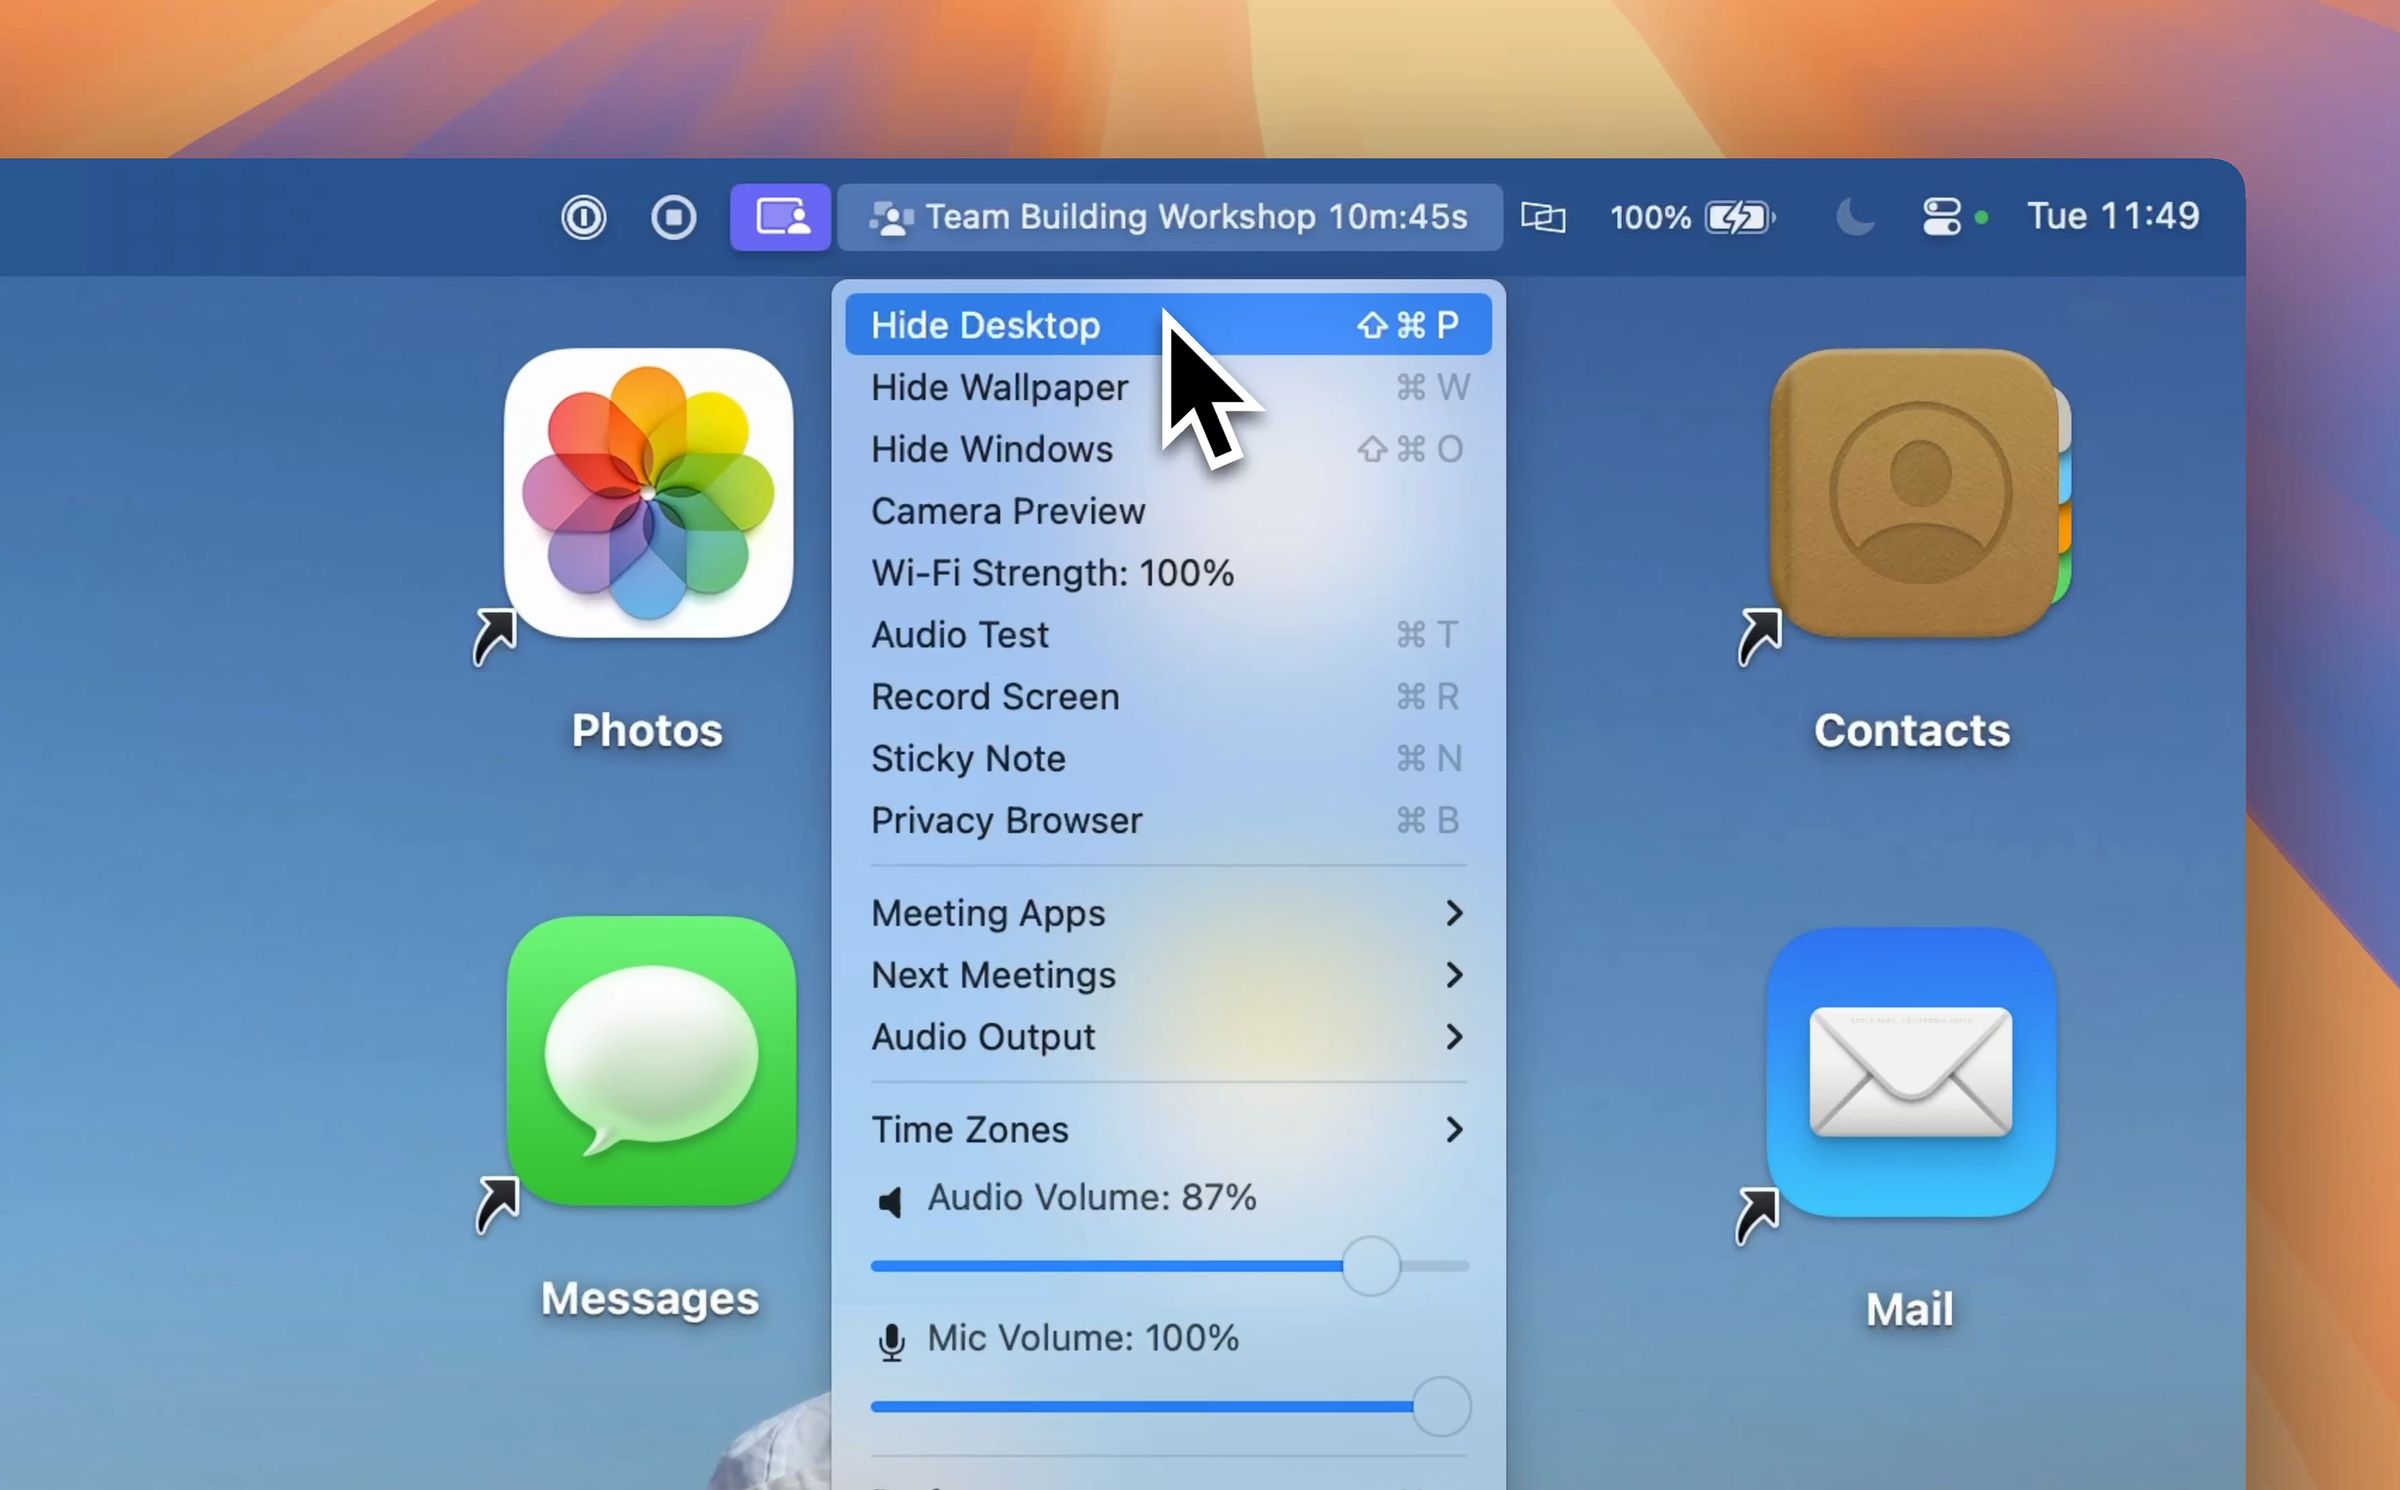Launch Privacy Browser from the menu
This screenshot has height=1490, width=2400.
1168,821
